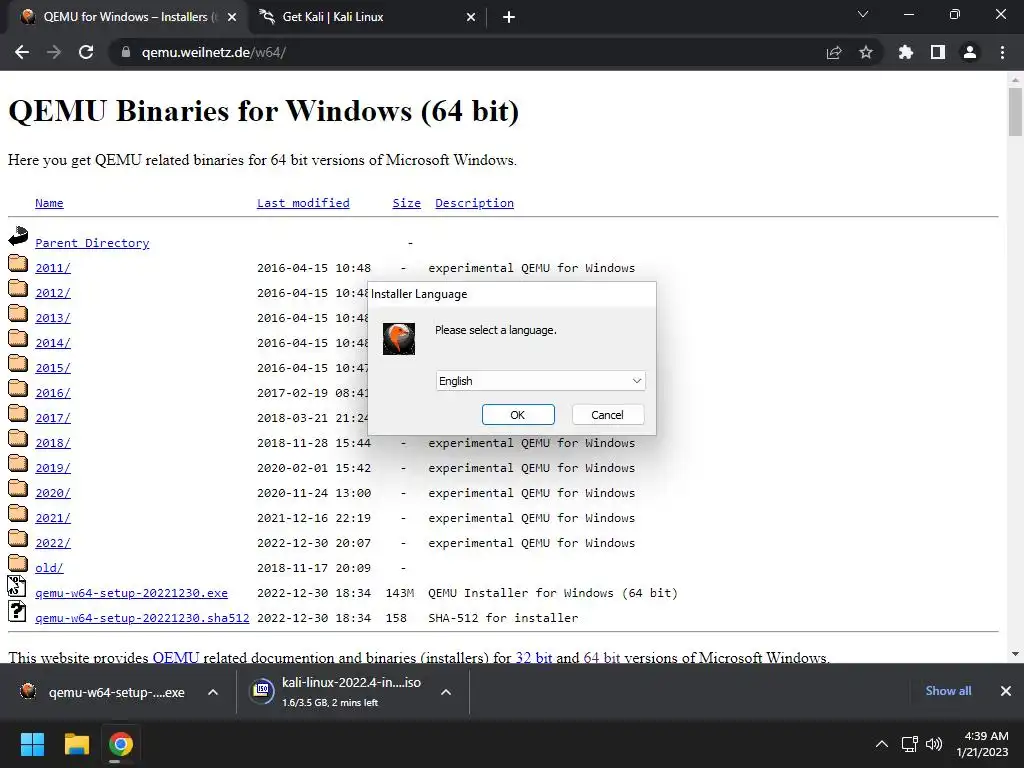1024x768 pixels.
Task: Open the Parent Directory link
Action: click(92, 243)
